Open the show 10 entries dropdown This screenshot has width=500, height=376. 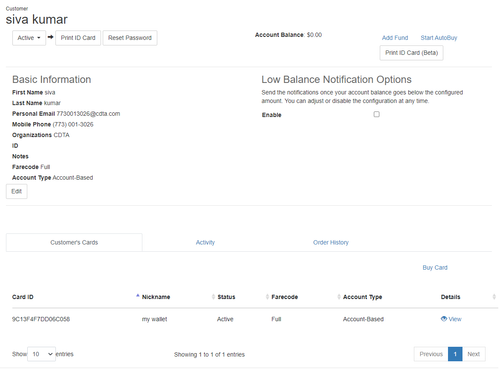click(42, 354)
